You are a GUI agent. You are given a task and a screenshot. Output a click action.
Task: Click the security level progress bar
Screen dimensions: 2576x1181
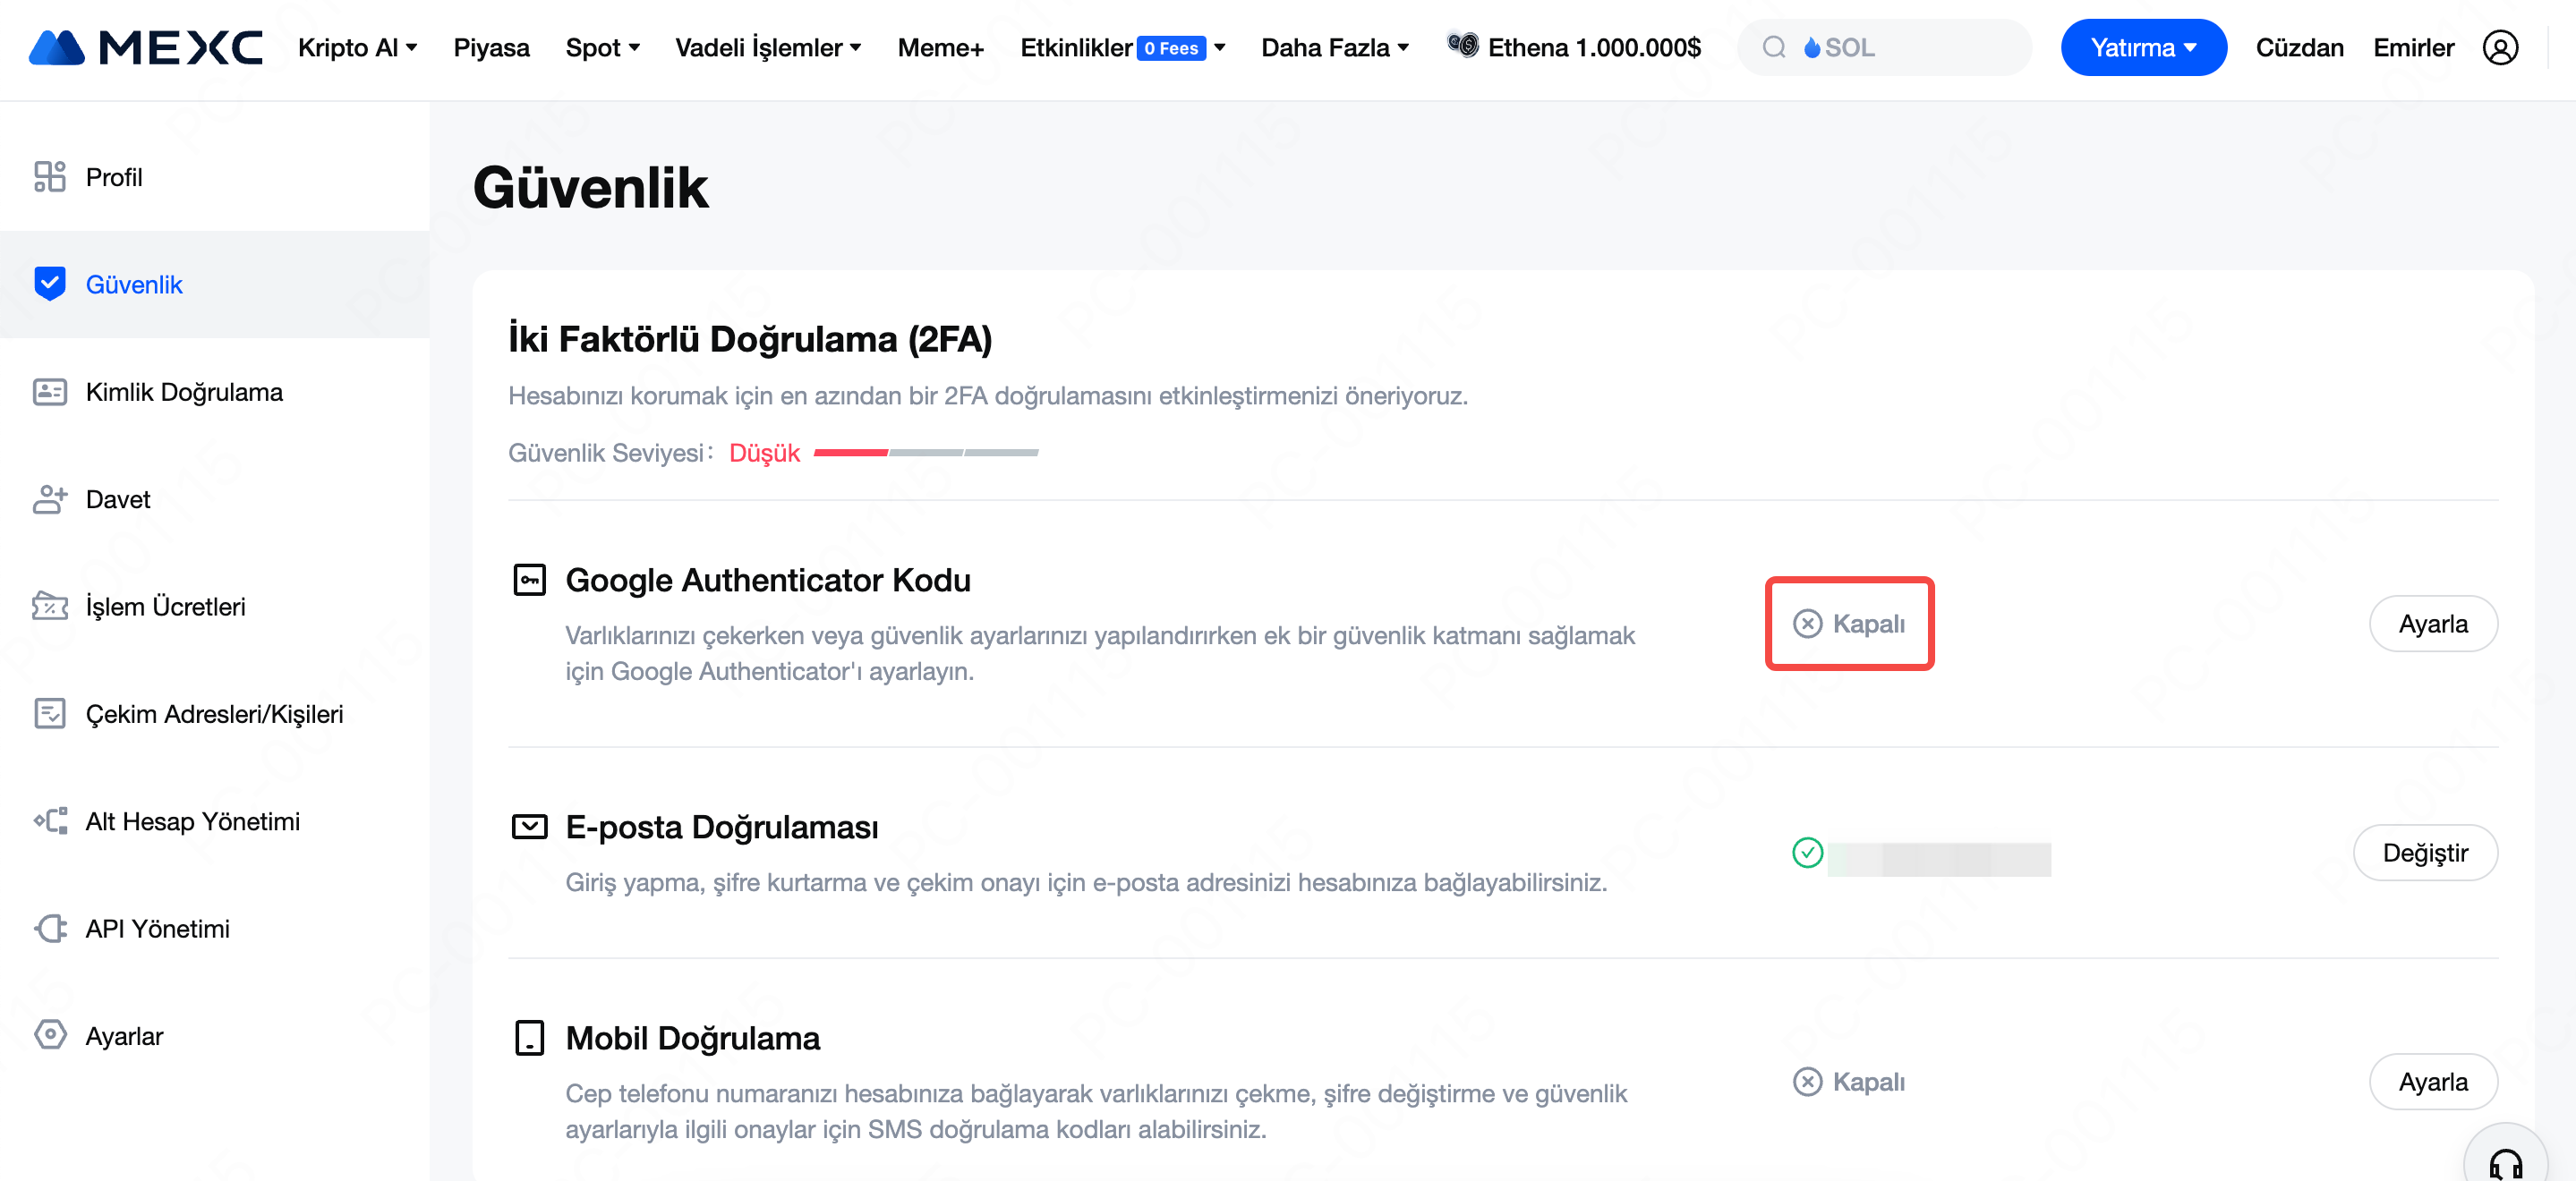(x=926, y=453)
